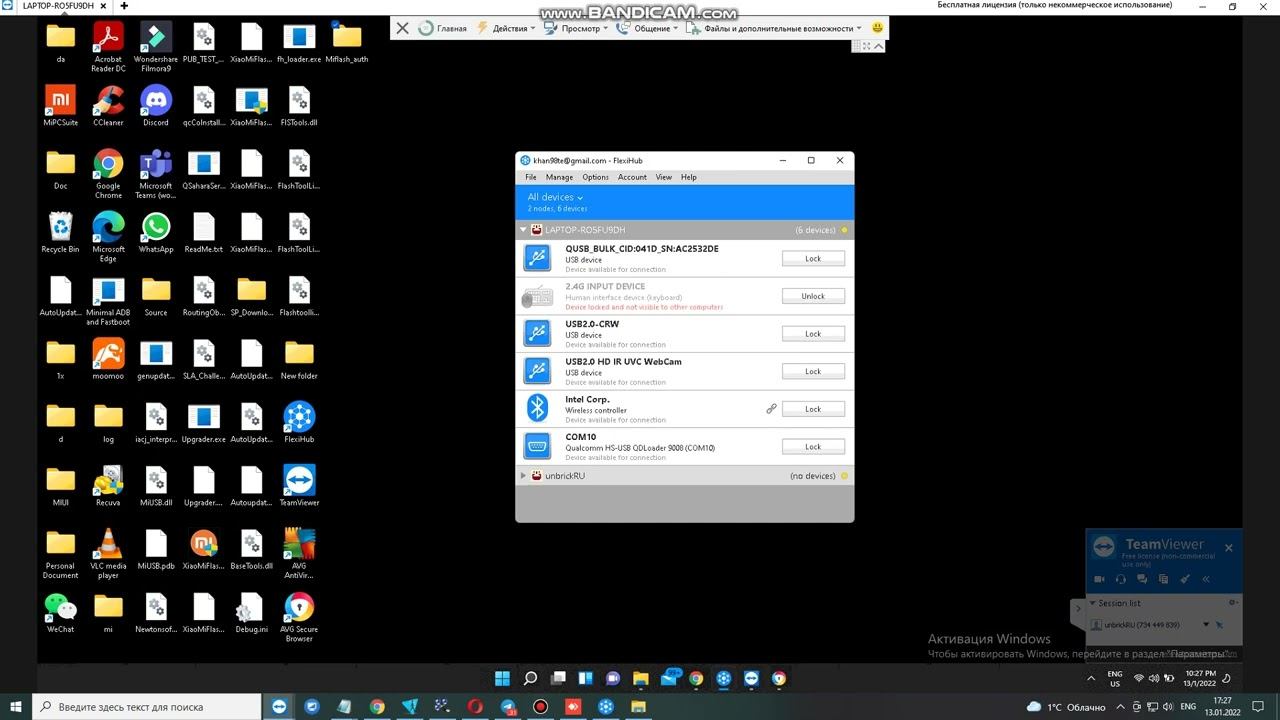
Task: Lock the Intel Corp. wireless controller
Action: 813,409
